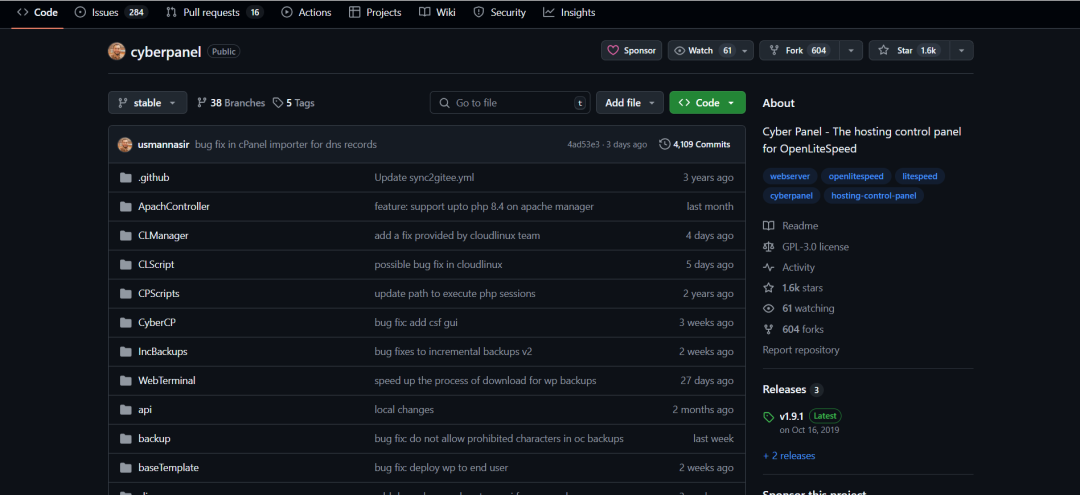
Task: View 1.6k stars in About
Action: [793, 288]
